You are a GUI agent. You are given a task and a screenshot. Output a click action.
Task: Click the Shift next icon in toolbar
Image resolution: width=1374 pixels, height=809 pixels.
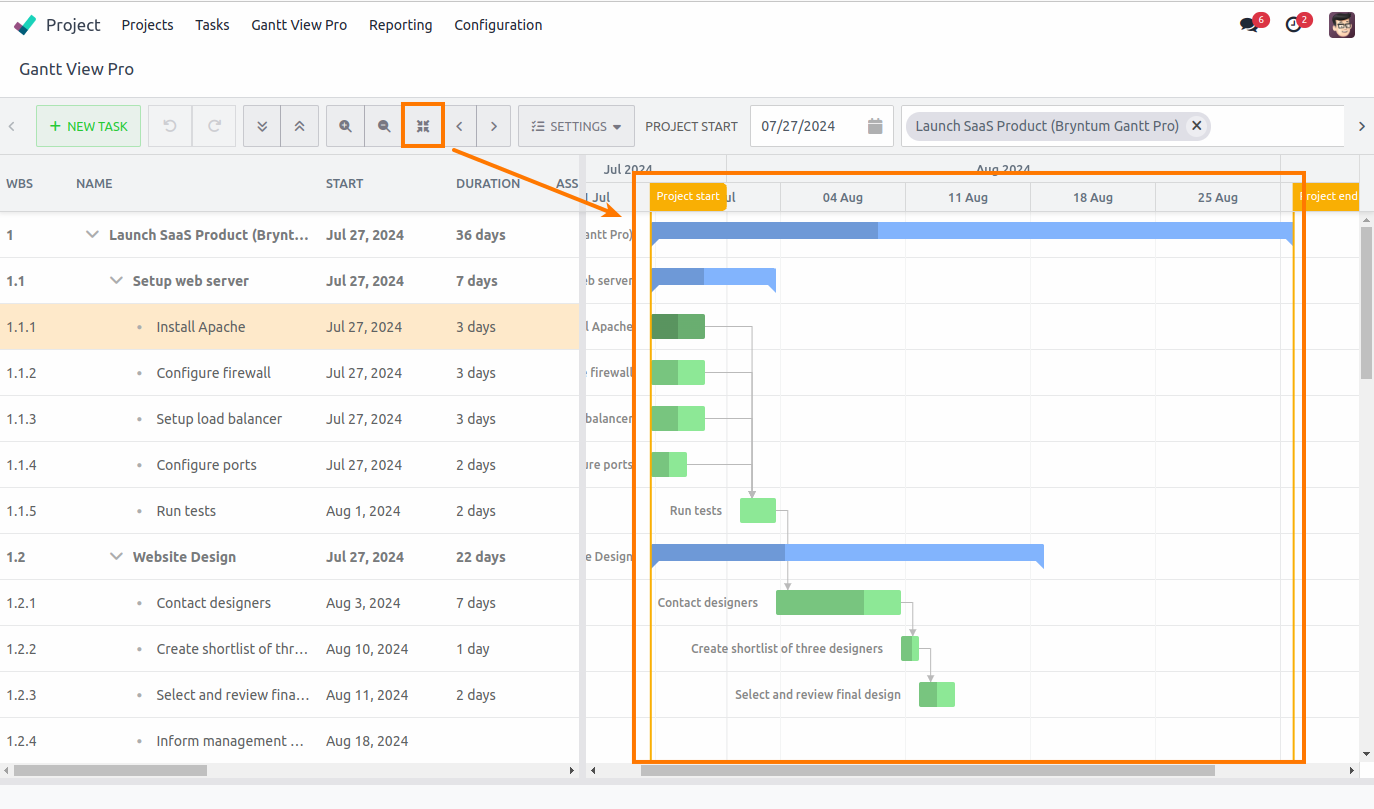(x=494, y=125)
